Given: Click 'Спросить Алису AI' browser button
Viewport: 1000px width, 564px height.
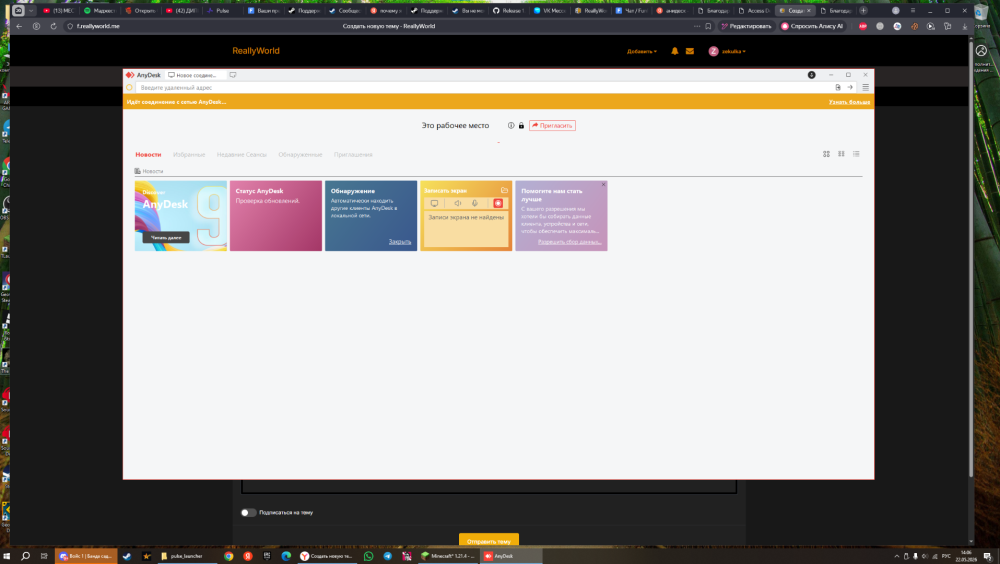Looking at the screenshot, I should [812, 26].
